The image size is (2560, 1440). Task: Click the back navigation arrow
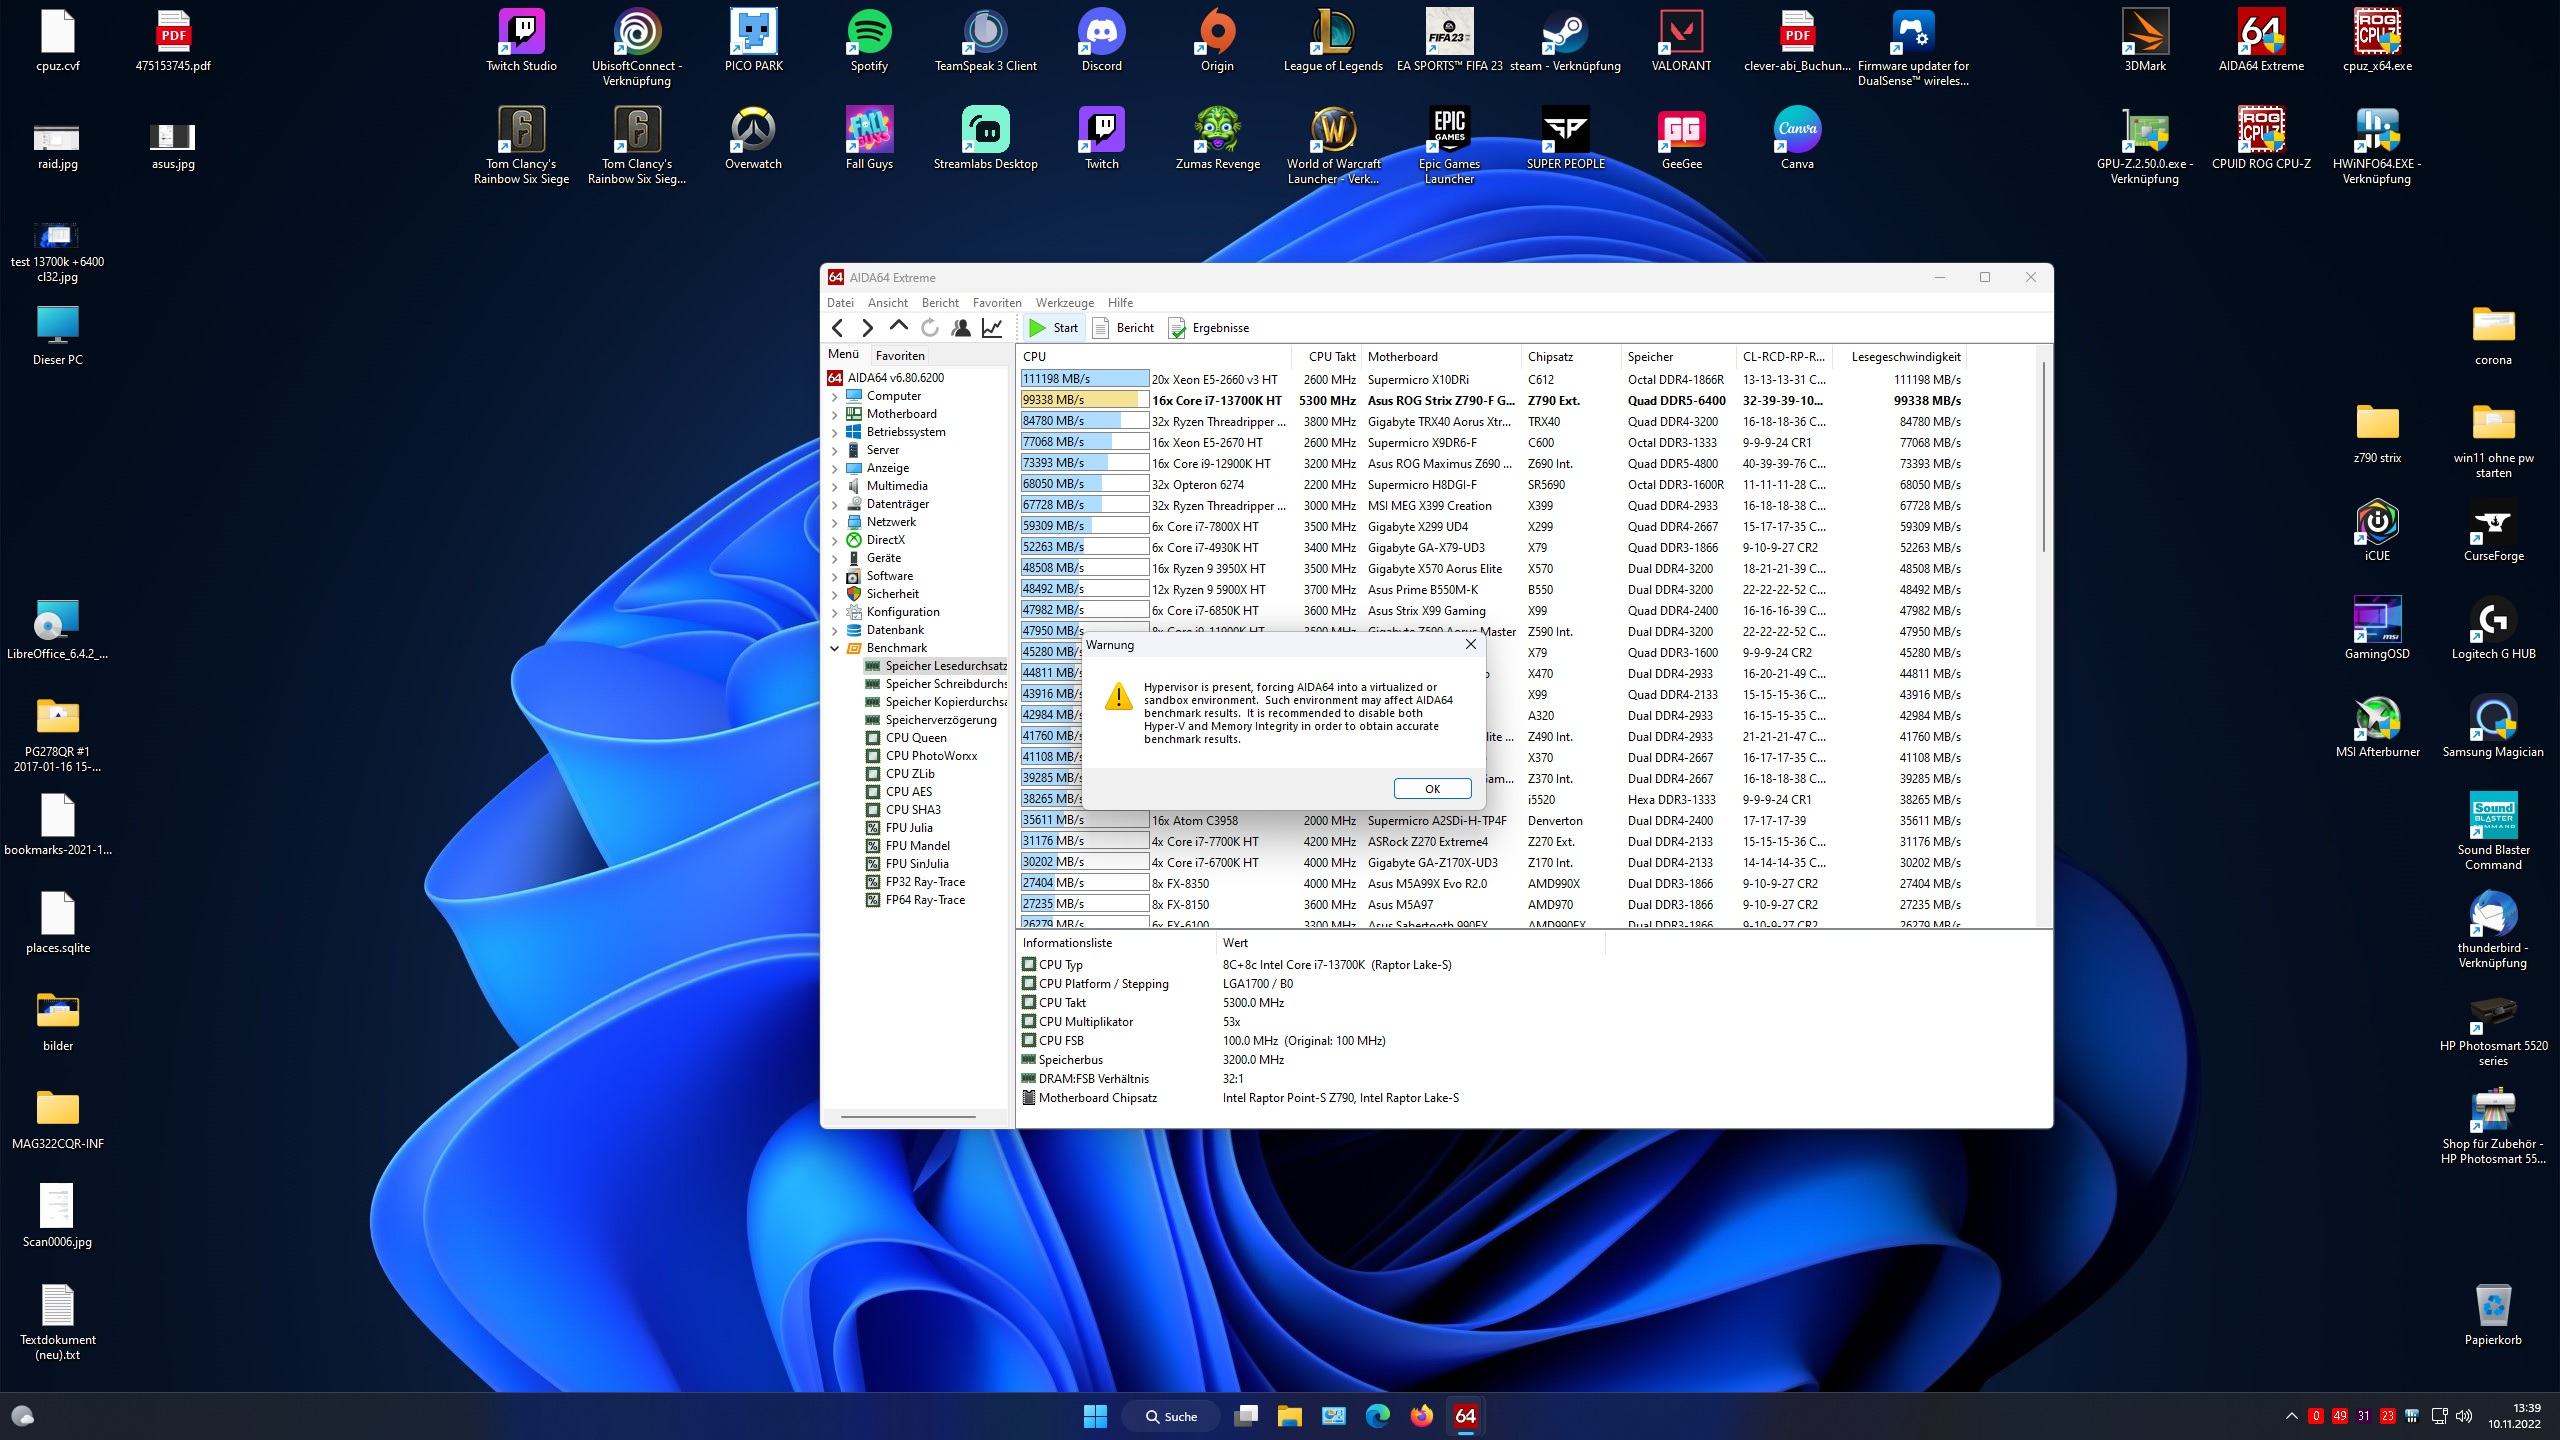838,328
